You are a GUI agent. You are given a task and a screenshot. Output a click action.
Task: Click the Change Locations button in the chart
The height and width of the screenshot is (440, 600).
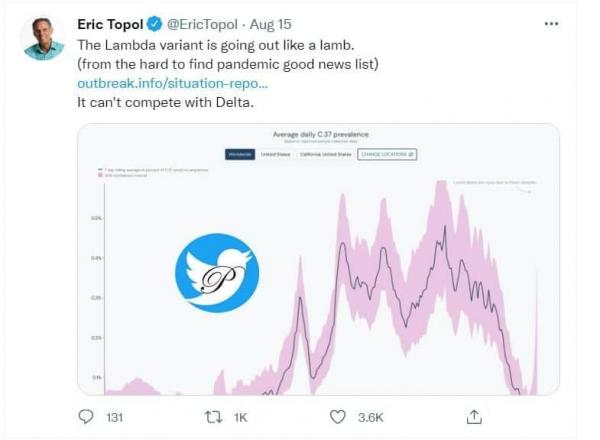pyautogui.click(x=387, y=155)
